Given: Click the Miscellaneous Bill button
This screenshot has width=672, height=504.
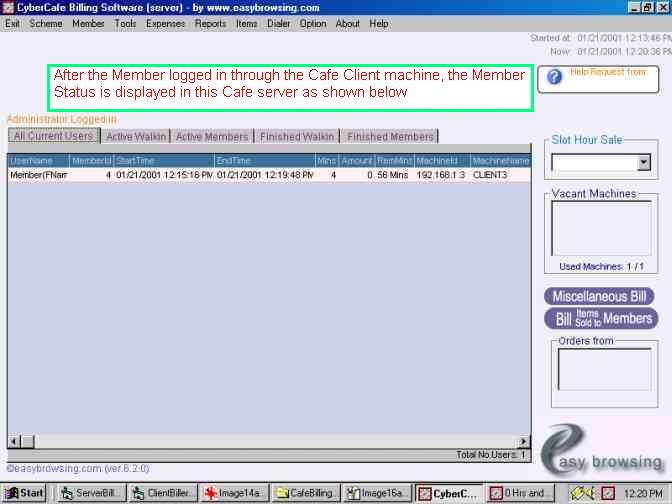Looking at the screenshot, I should pos(600,296).
